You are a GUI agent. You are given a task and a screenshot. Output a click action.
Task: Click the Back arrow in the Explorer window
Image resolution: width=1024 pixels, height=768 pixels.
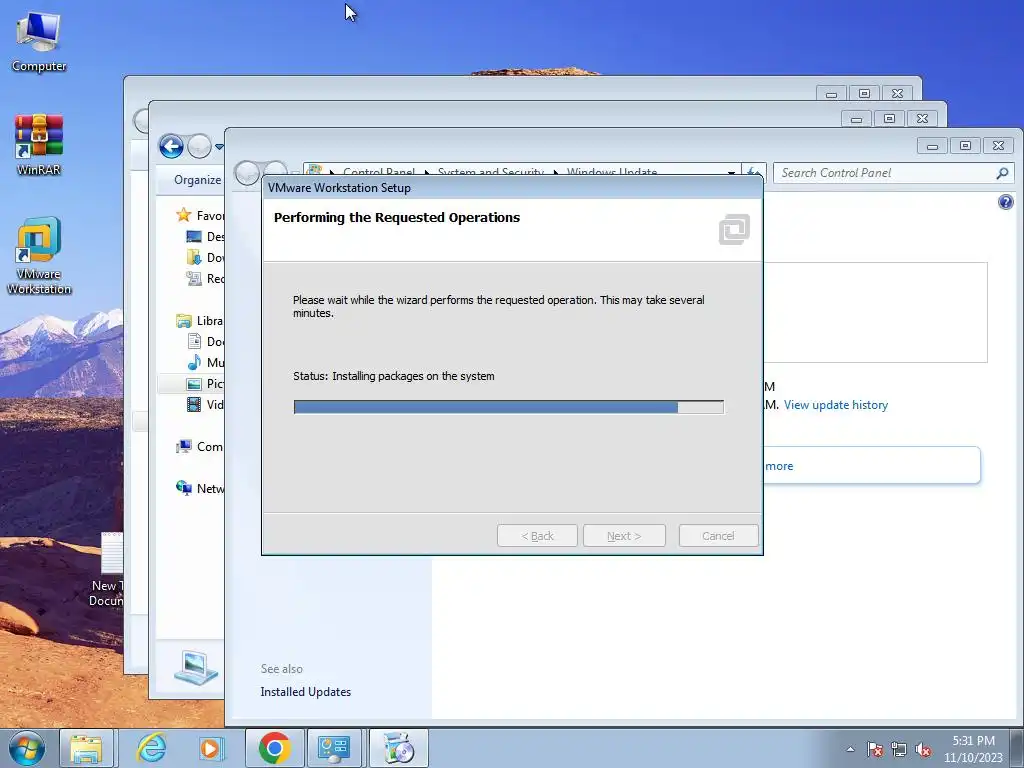pyautogui.click(x=171, y=146)
